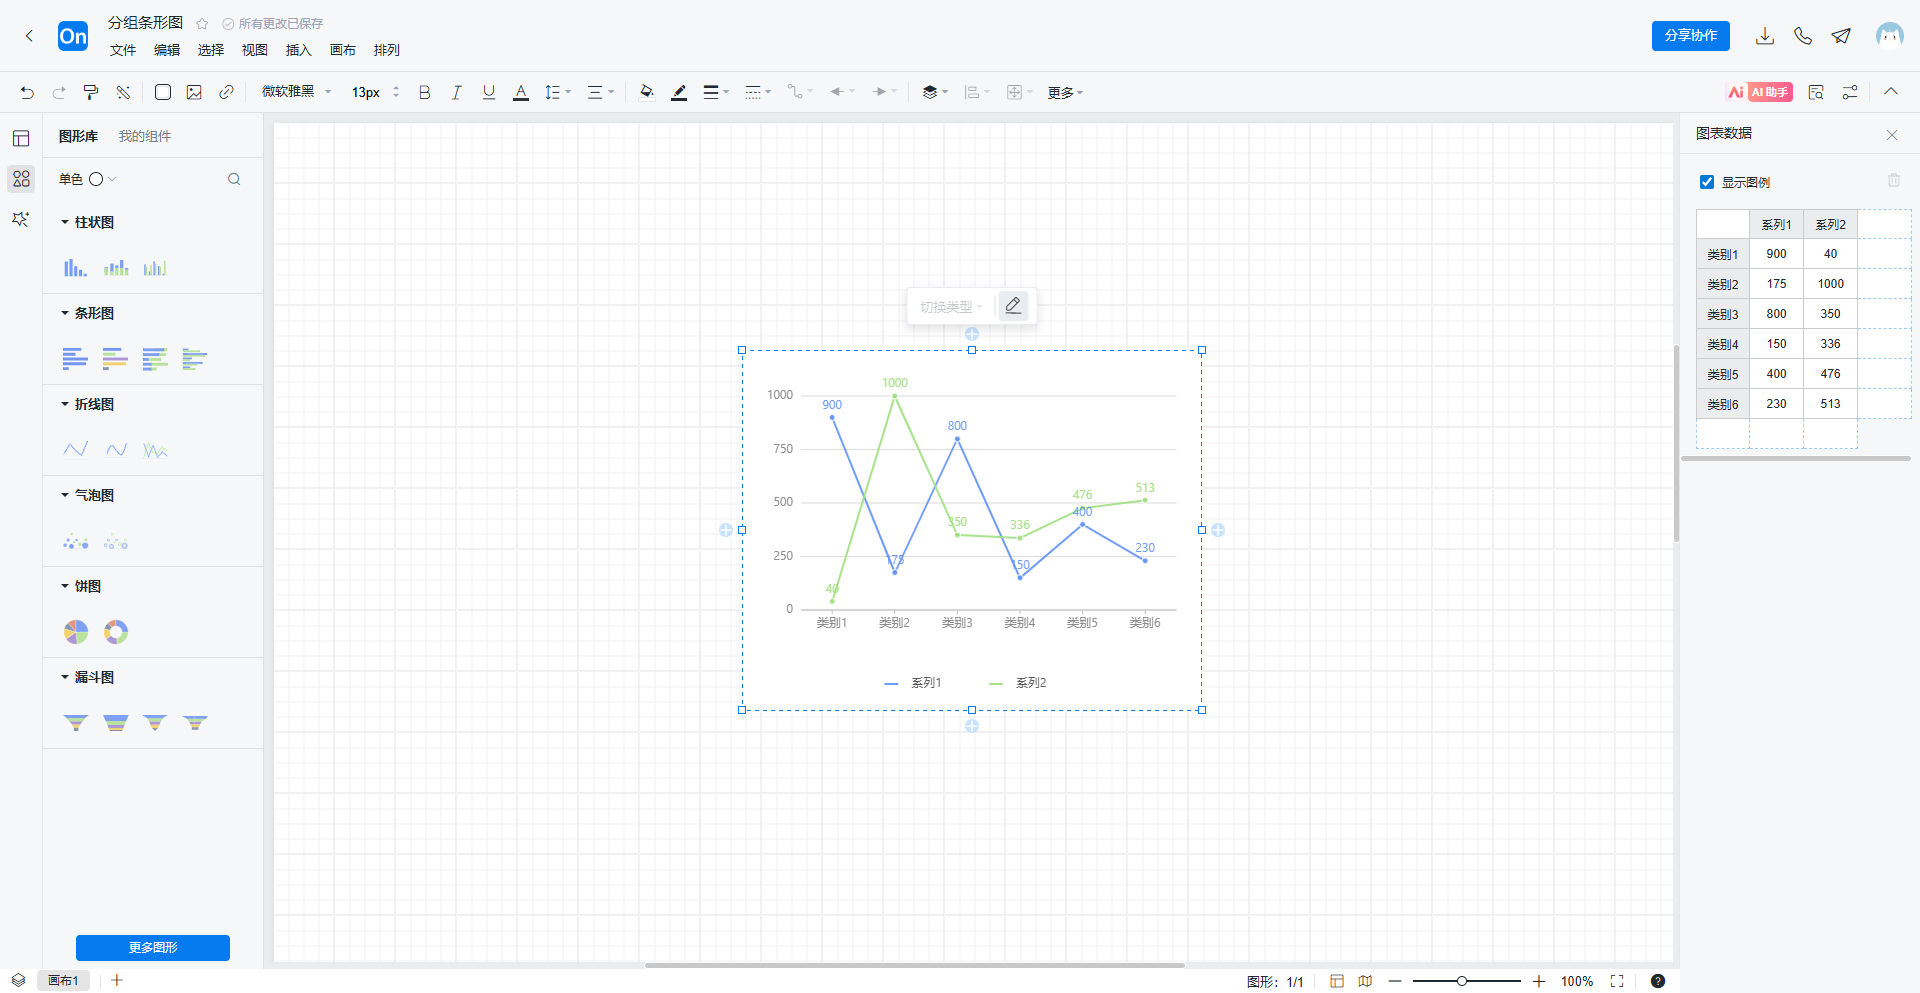
Task: Click the 更多图形 button
Action: click(x=153, y=947)
